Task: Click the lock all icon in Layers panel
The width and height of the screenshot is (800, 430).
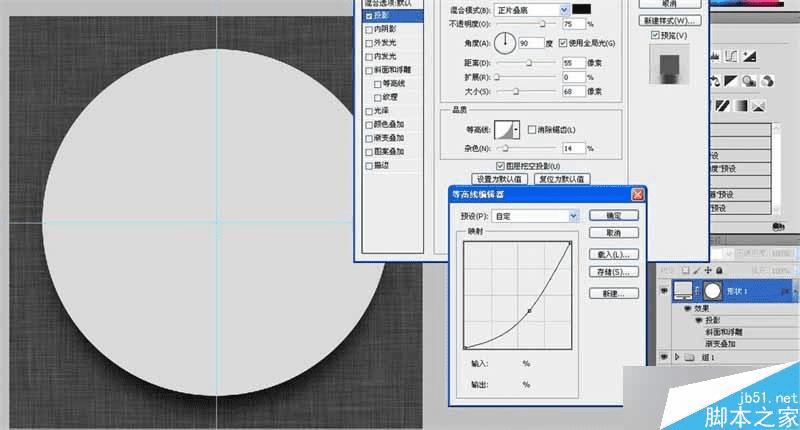Action: [x=719, y=270]
